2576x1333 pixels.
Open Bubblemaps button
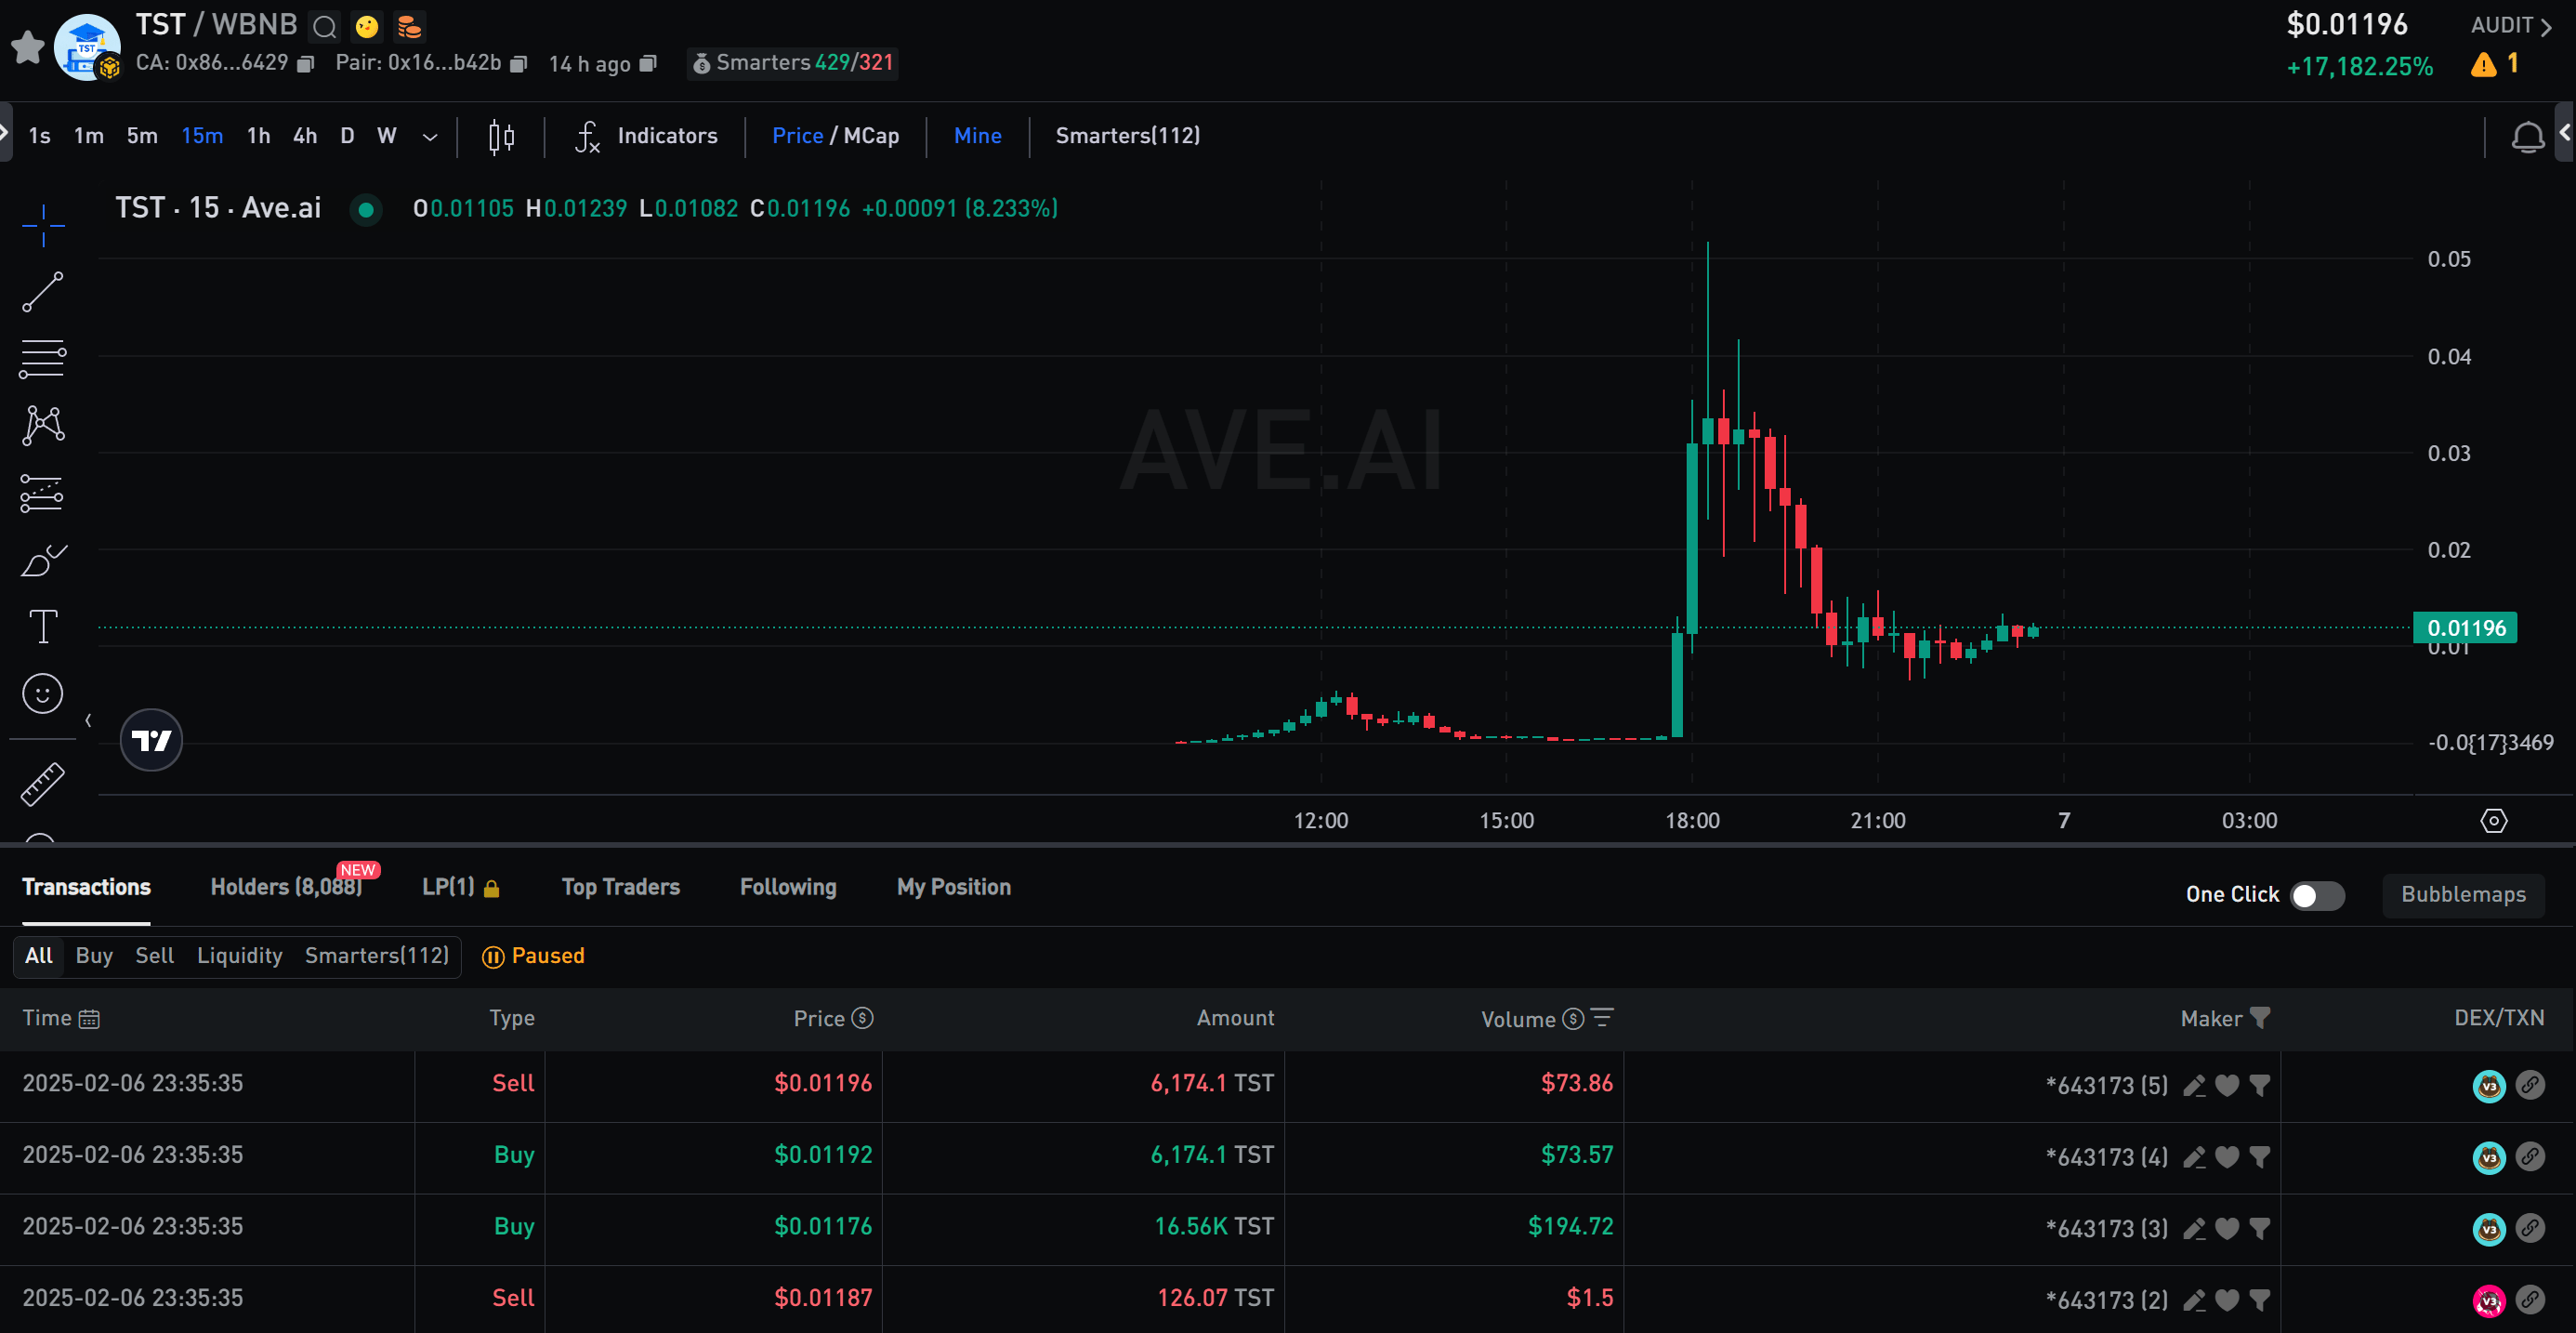click(2463, 895)
